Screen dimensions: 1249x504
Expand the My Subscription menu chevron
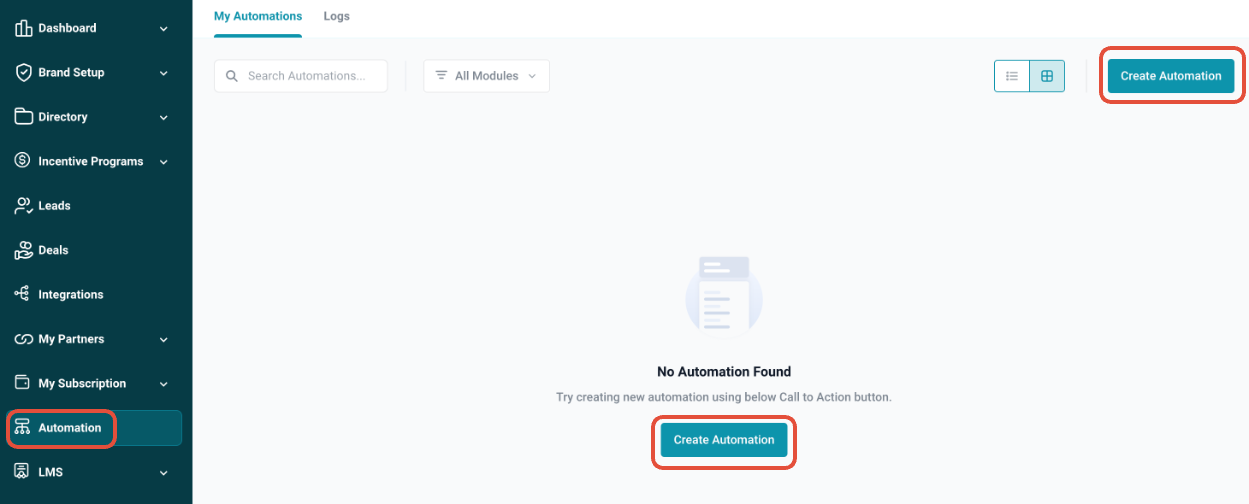(x=164, y=384)
